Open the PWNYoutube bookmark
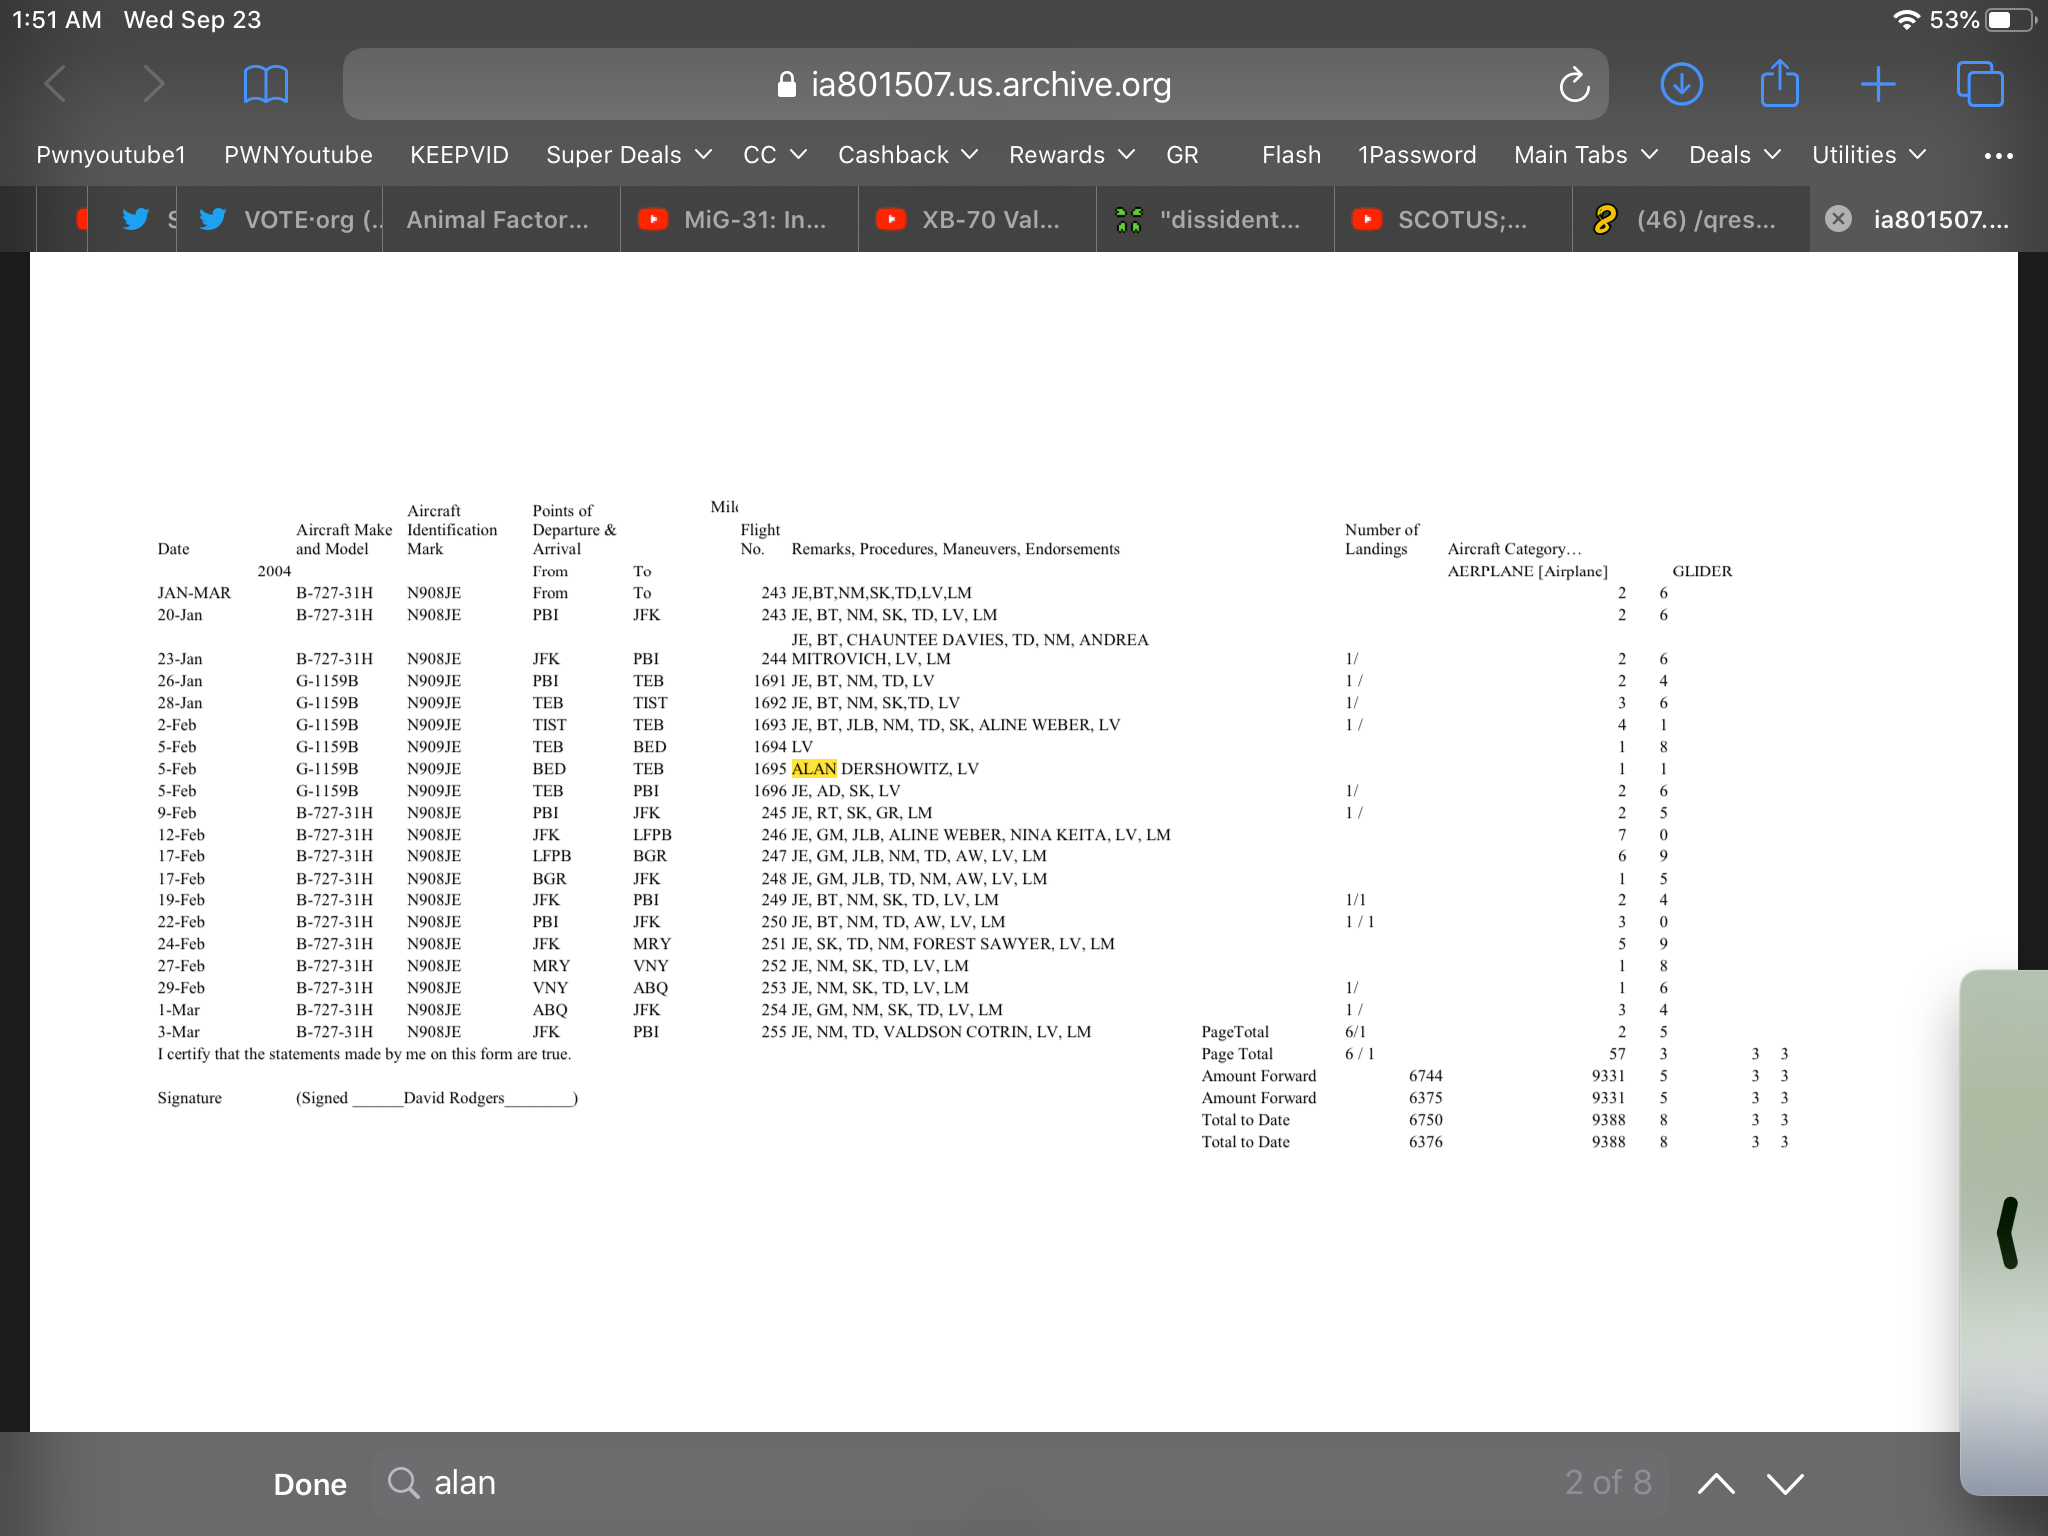 [x=298, y=155]
